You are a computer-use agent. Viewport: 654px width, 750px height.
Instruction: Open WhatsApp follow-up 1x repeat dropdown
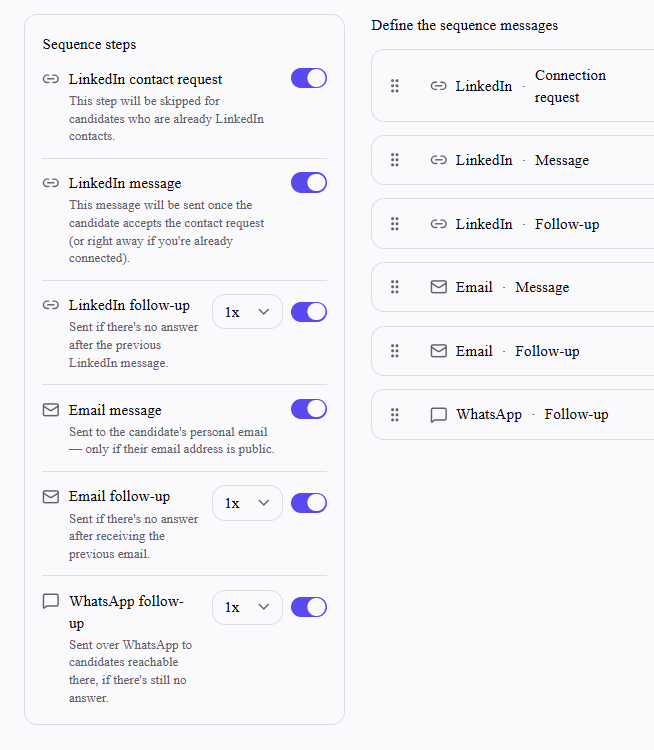[x=247, y=607]
